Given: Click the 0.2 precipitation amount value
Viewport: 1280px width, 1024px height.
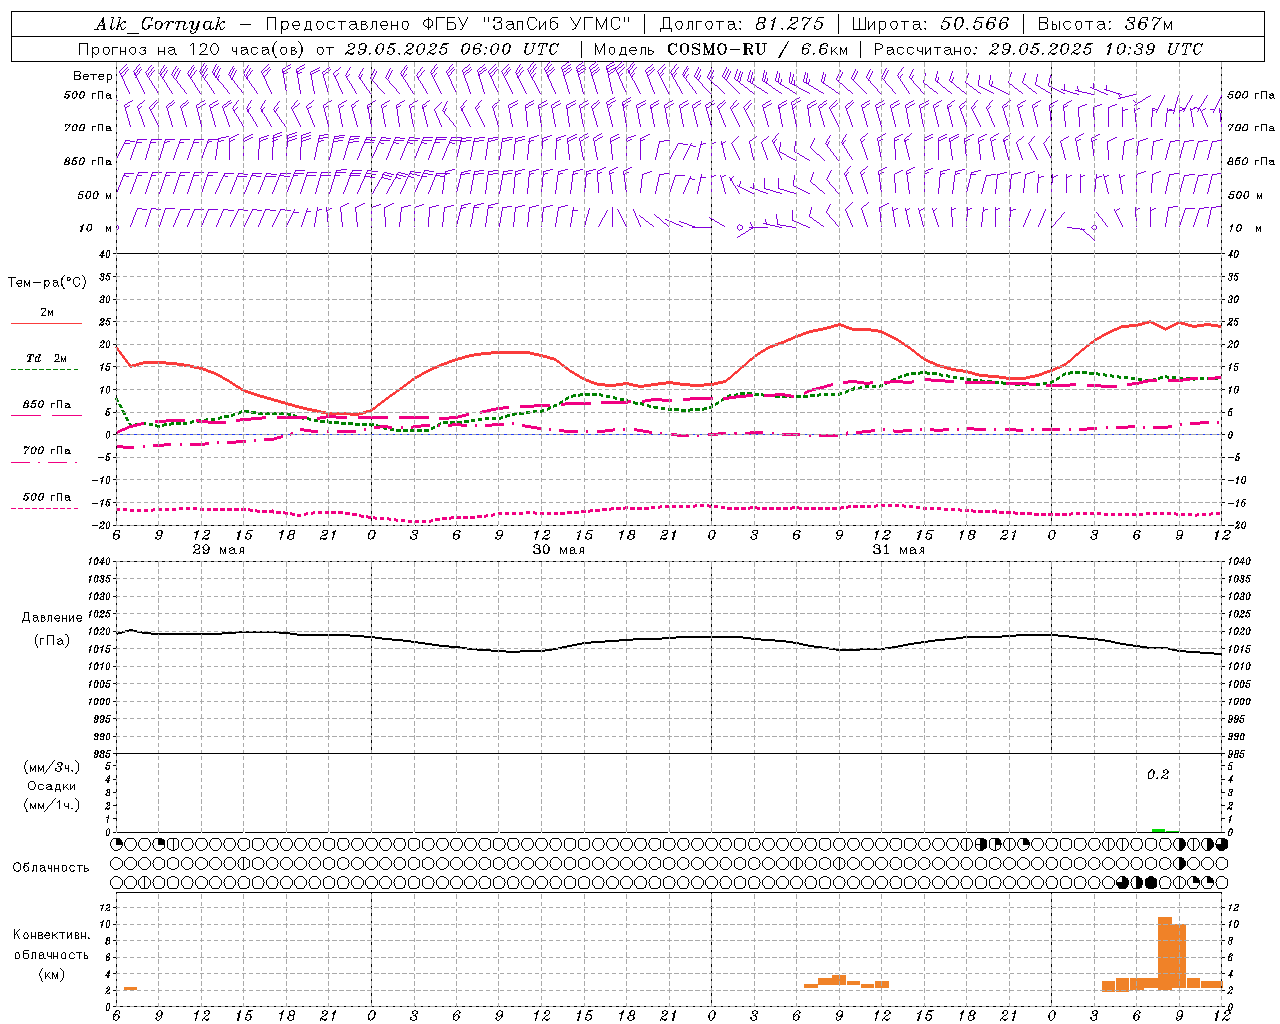Looking at the screenshot, I should coord(1158,775).
